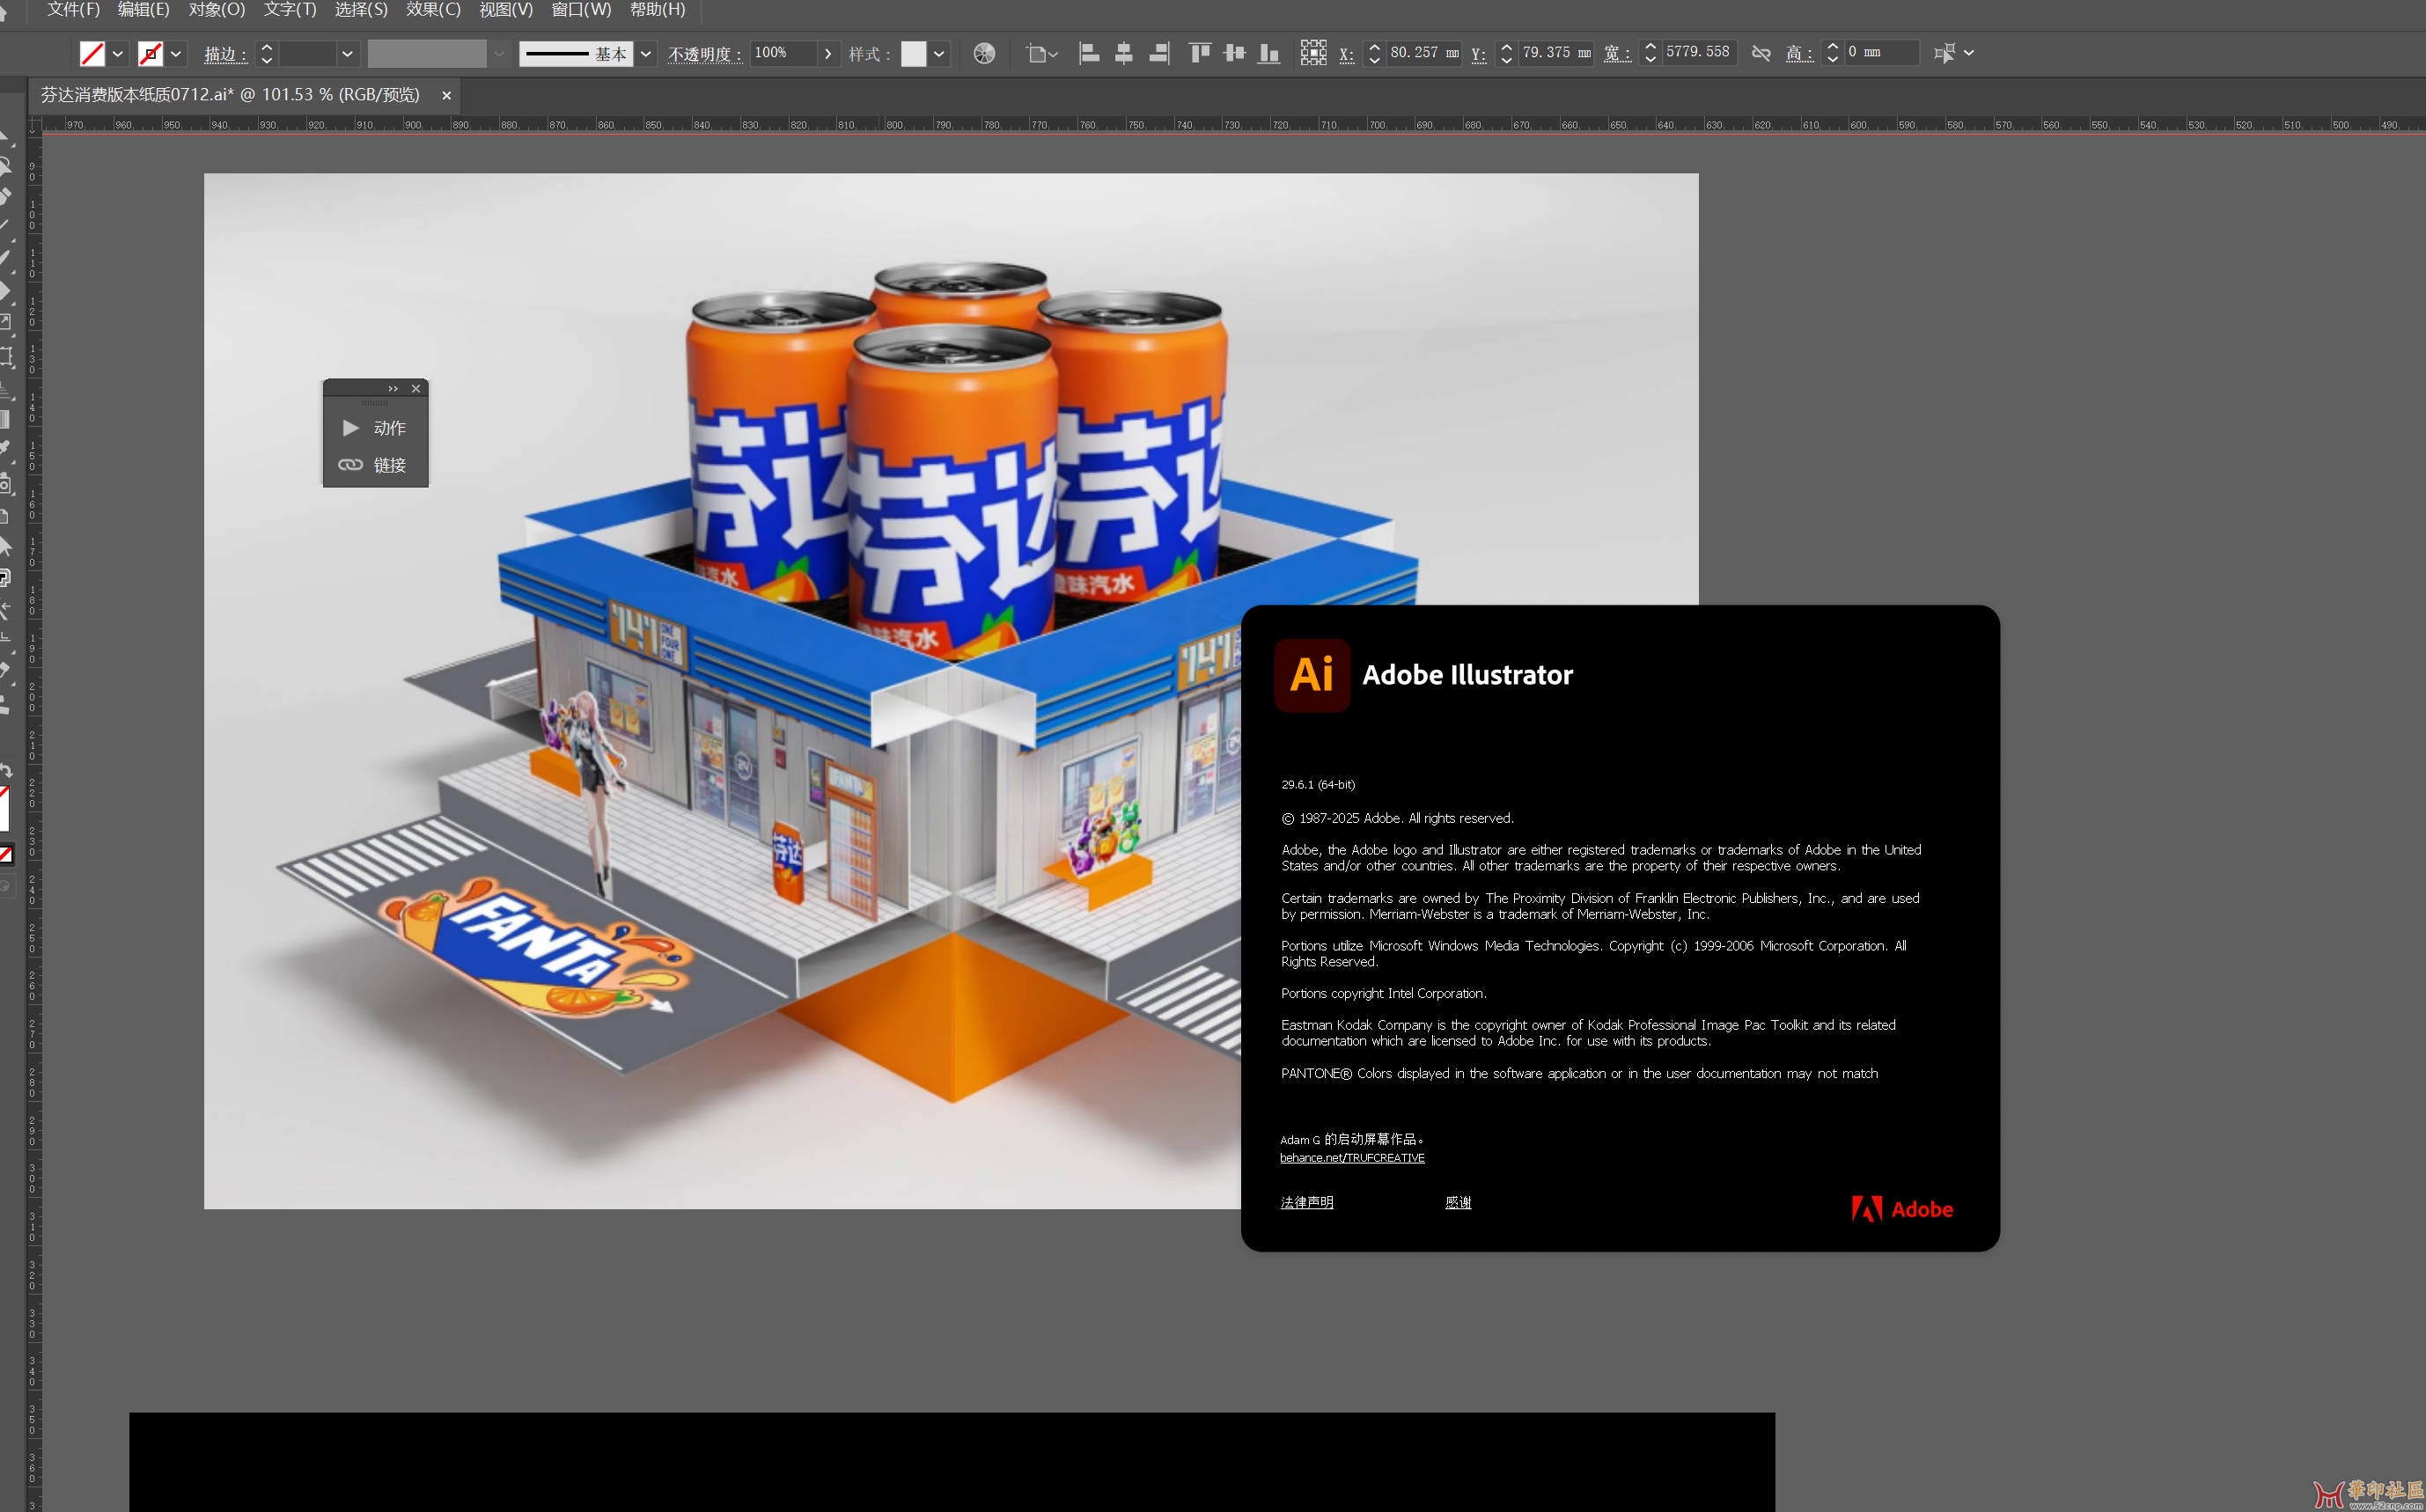2426x1512 pixels.
Task: Open the graphic style dropdown arrow
Action: [939, 53]
